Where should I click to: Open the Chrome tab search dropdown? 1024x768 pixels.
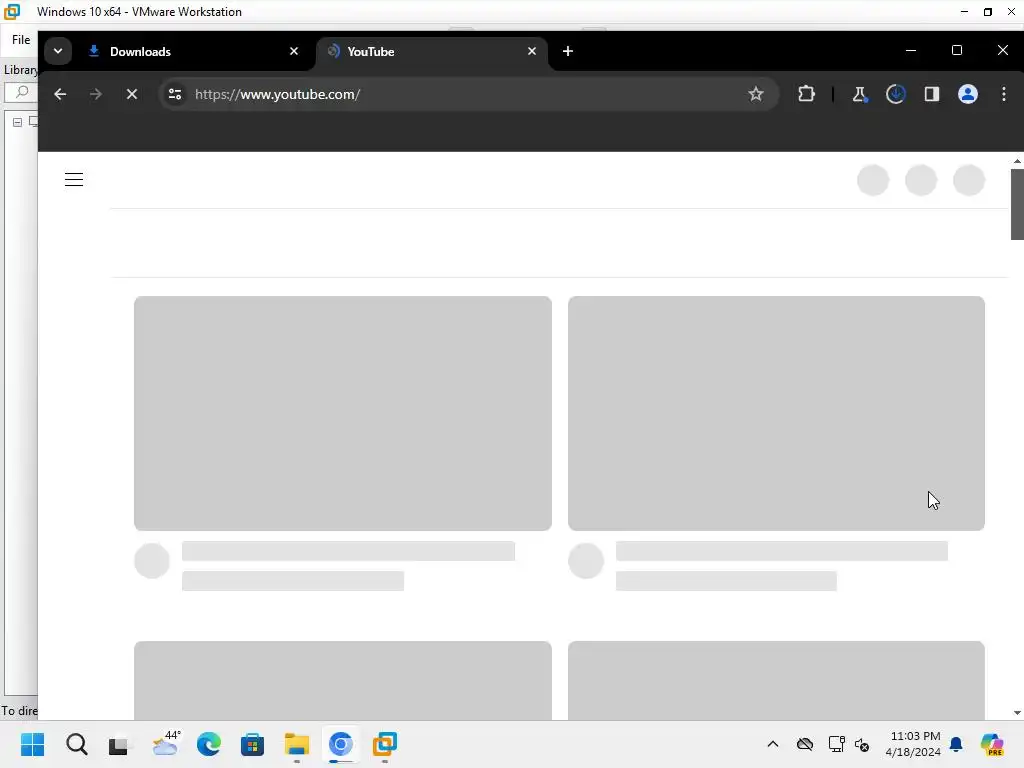click(57, 51)
